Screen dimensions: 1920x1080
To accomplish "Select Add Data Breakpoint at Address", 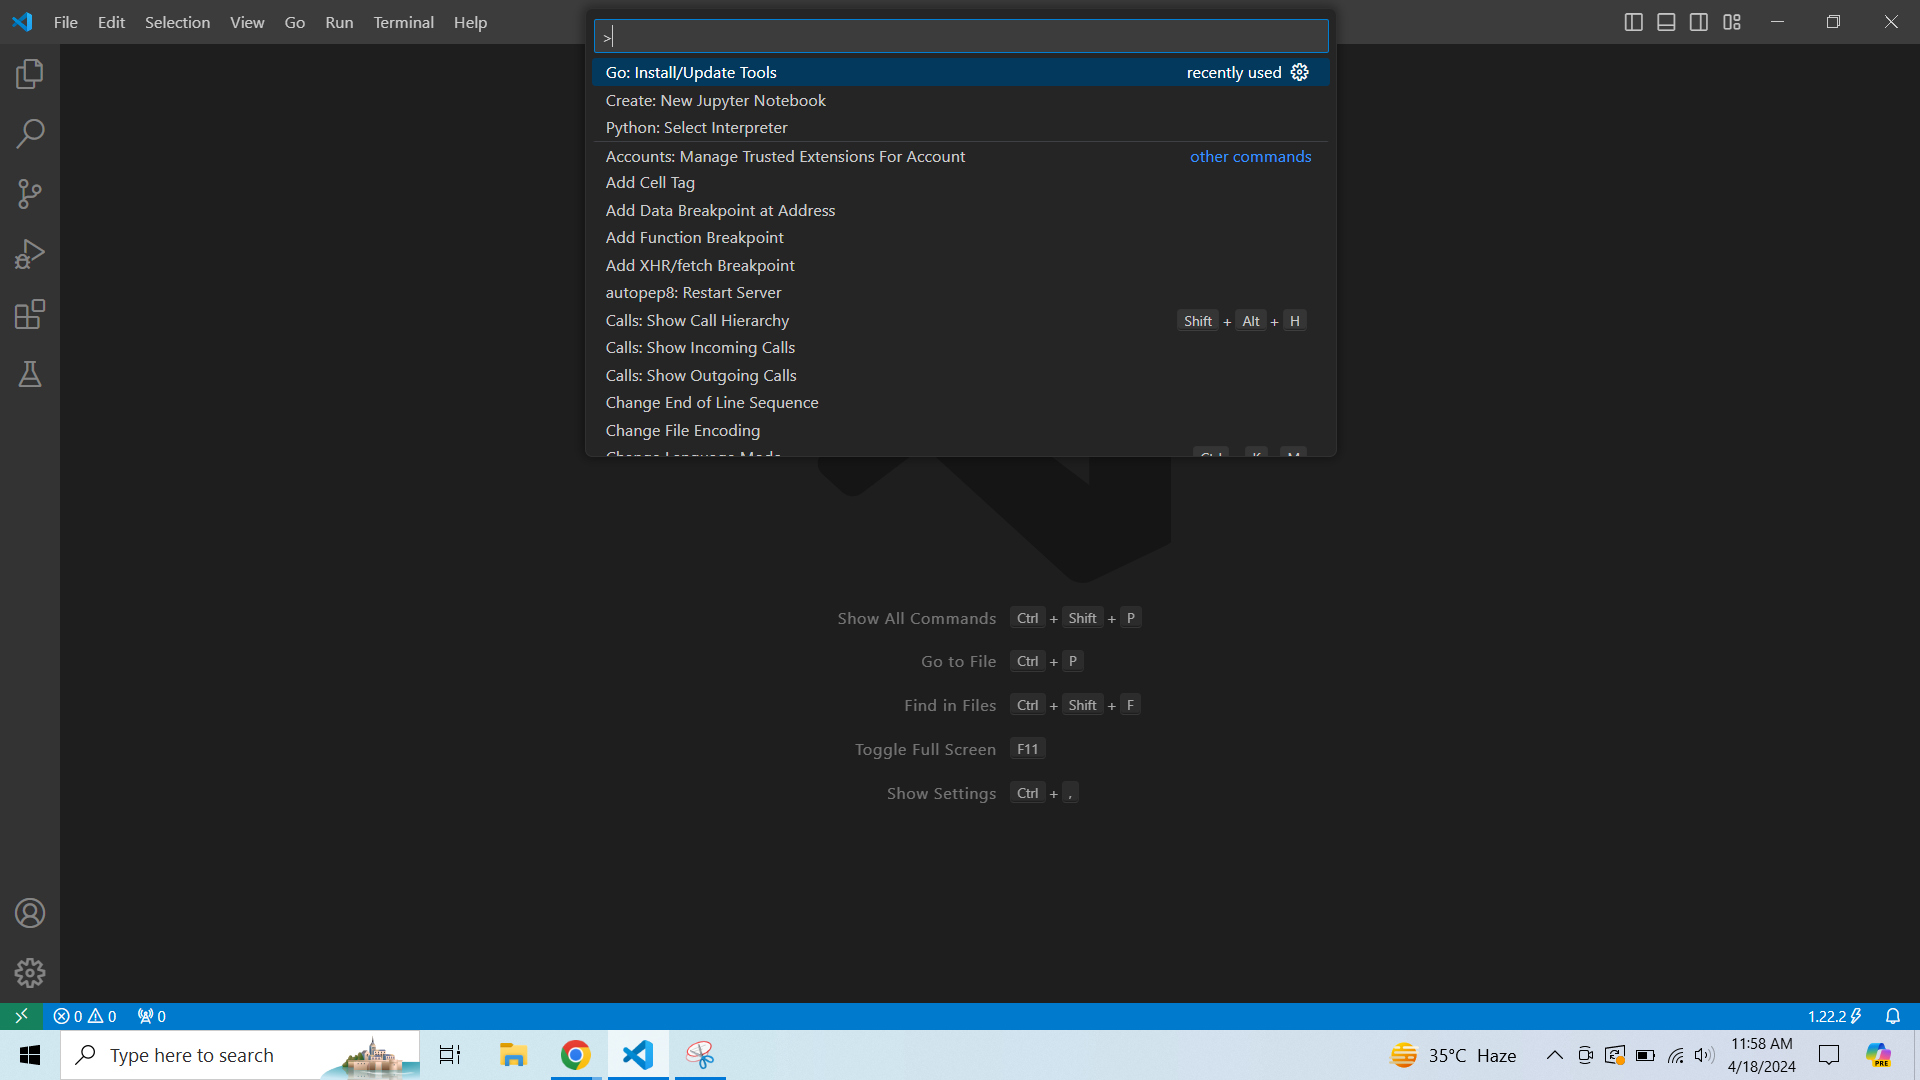I will tap(960, 210).
